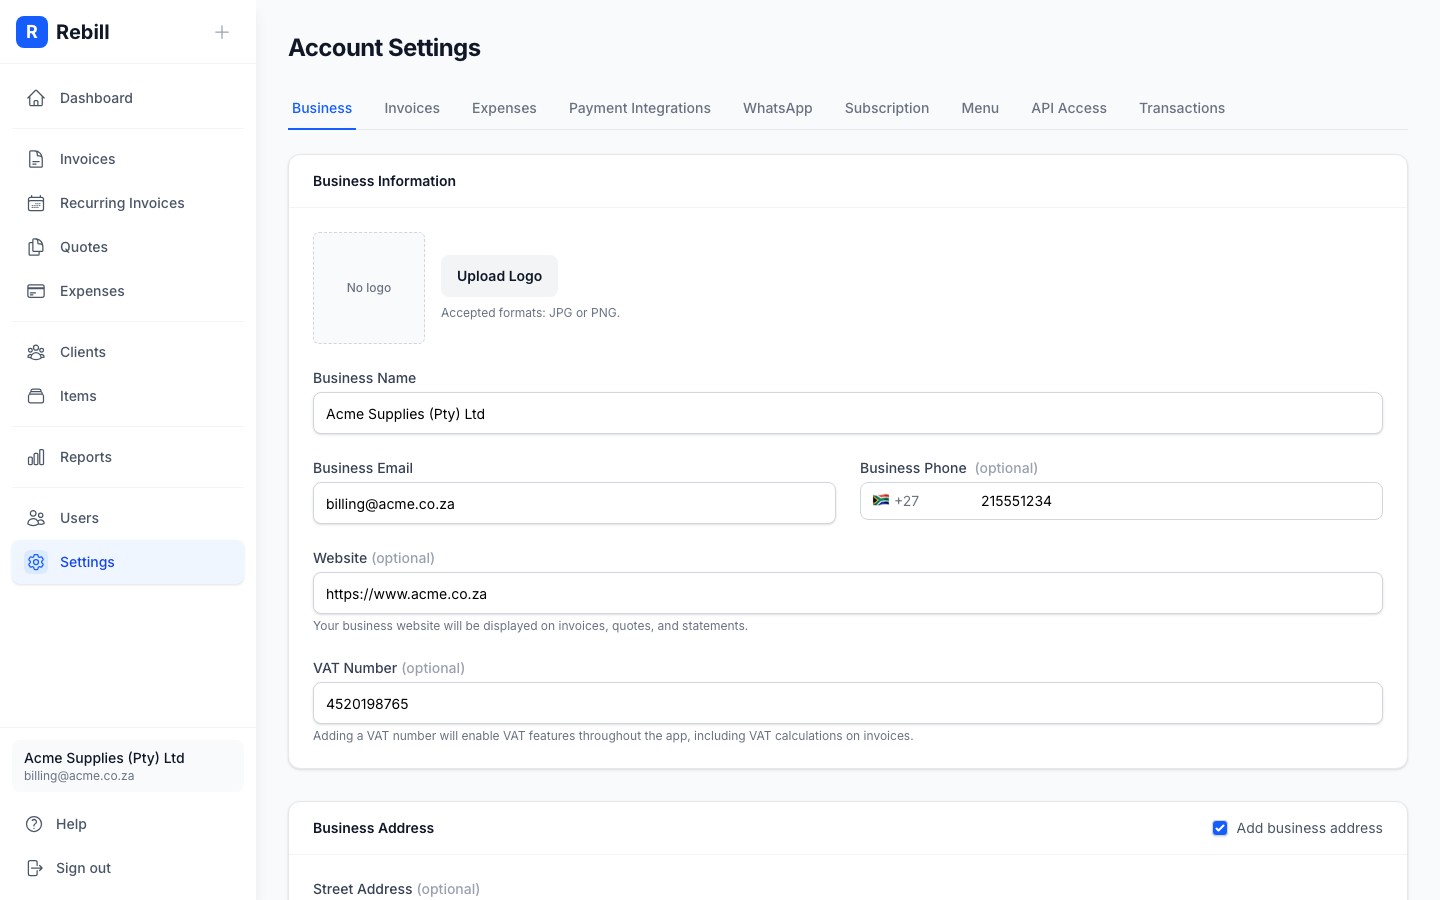This screenshot has width=1440, height=900.
Task: Click the Upload Logo button
Action: coord(499,276)
